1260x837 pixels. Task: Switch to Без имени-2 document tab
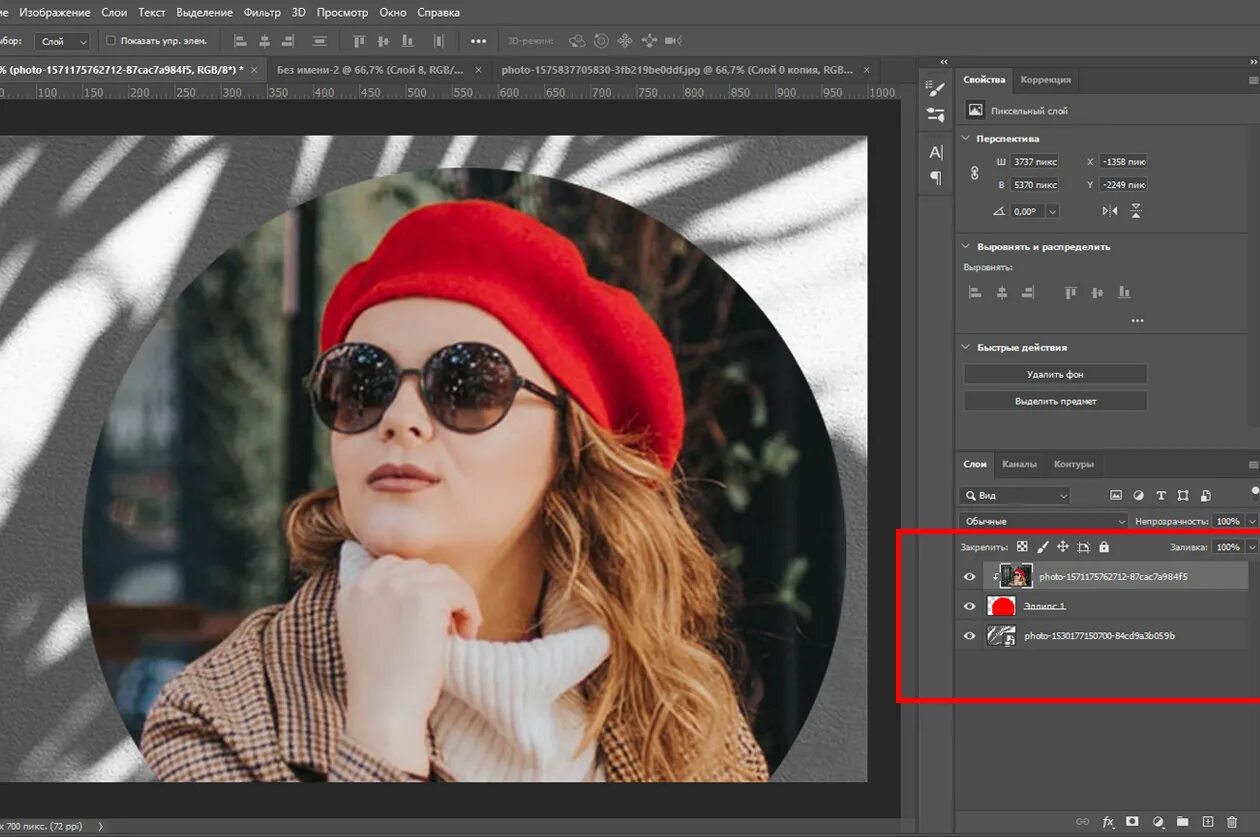click(x=371, y=69)
